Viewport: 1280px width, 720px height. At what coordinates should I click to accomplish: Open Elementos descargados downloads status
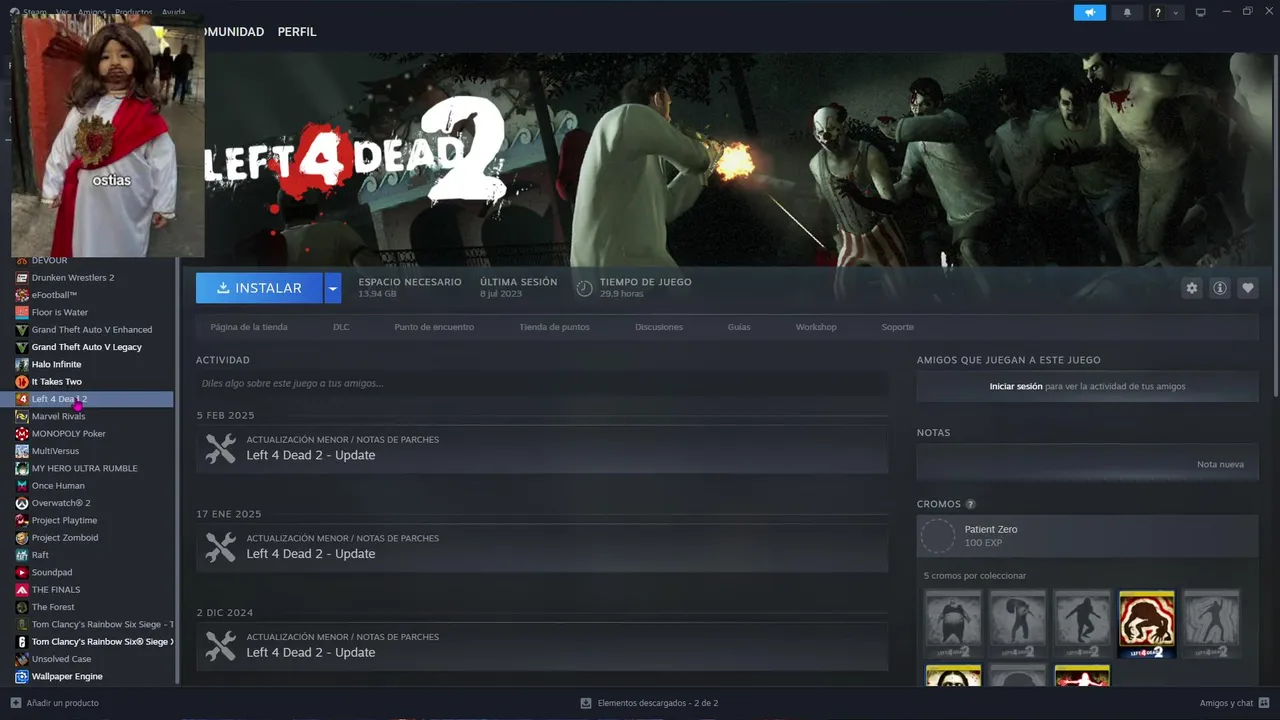(649, 703)
